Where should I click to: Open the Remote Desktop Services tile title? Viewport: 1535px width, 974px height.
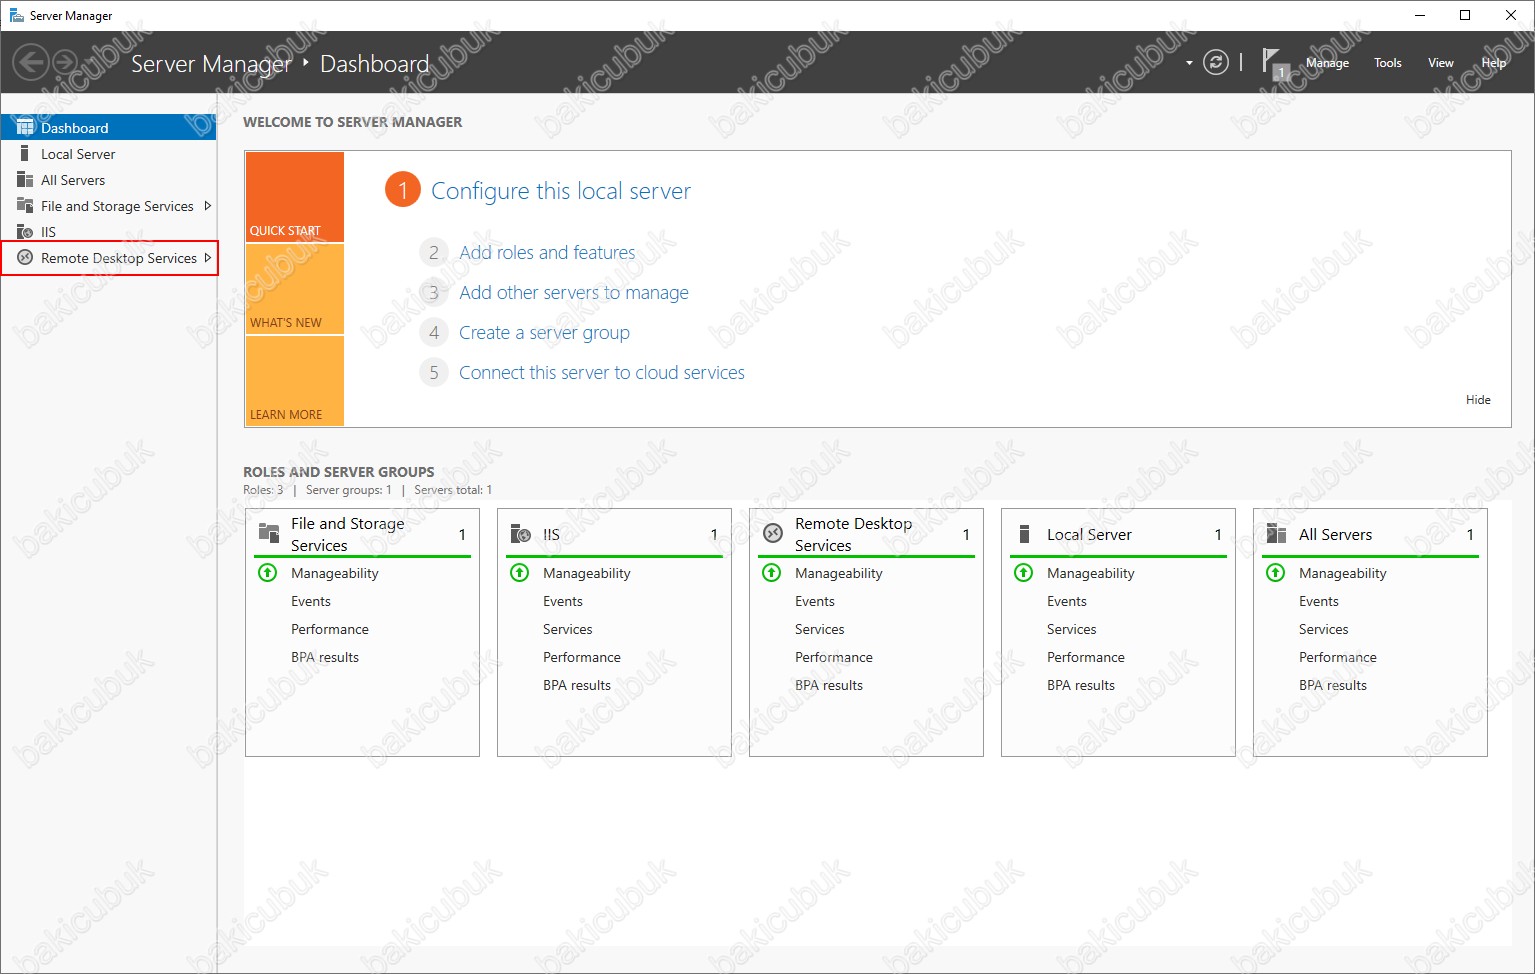853,534
